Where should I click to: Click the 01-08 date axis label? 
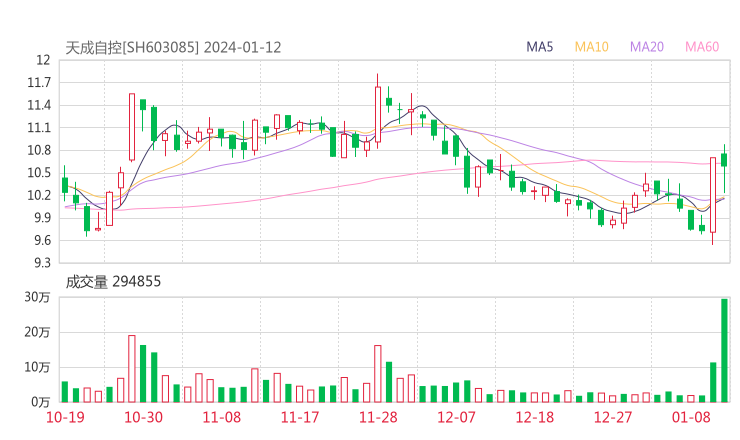coord(691,417)
